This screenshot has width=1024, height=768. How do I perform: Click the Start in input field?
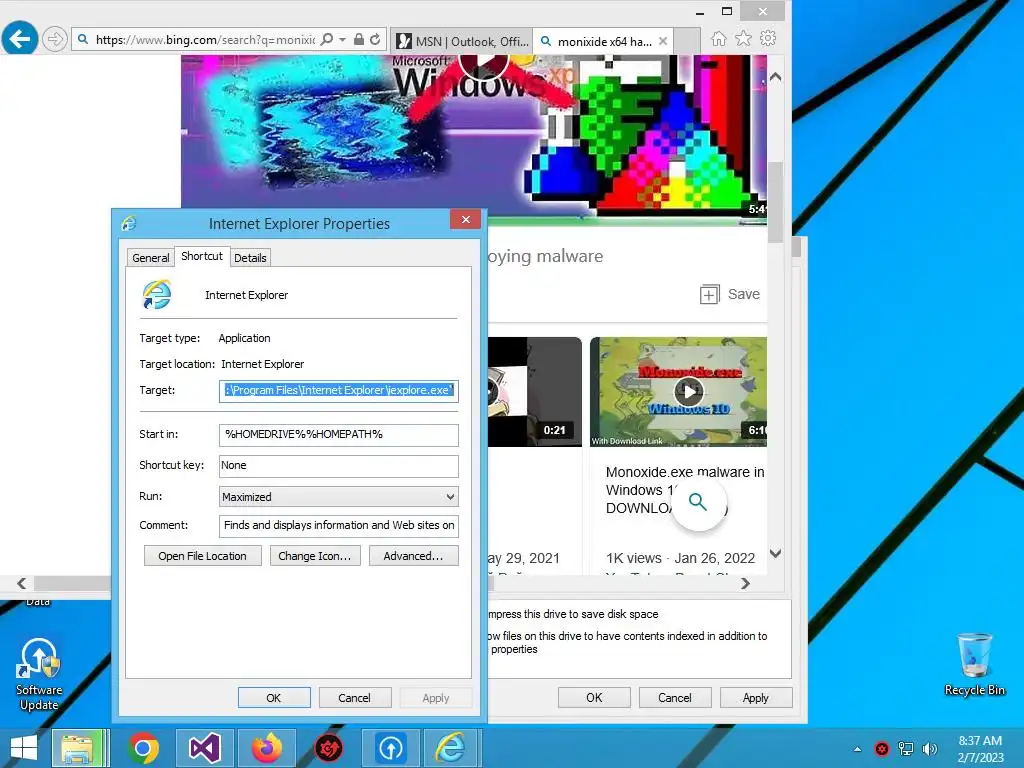coord(338,434)
